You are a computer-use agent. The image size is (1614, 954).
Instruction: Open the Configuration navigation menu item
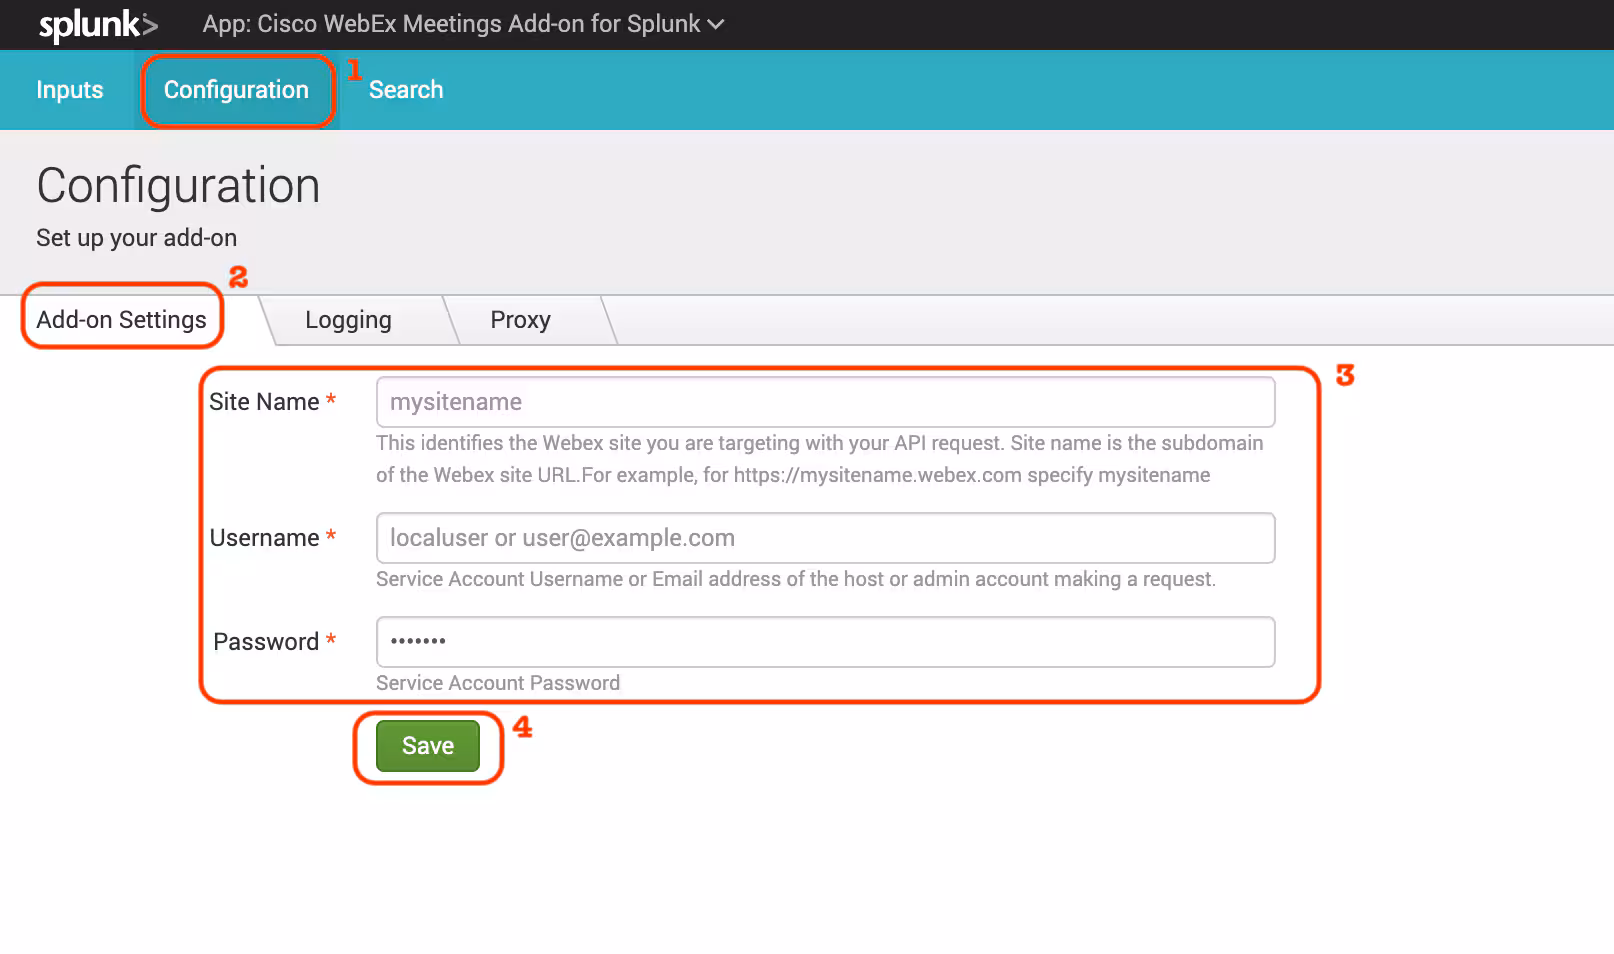236,90
